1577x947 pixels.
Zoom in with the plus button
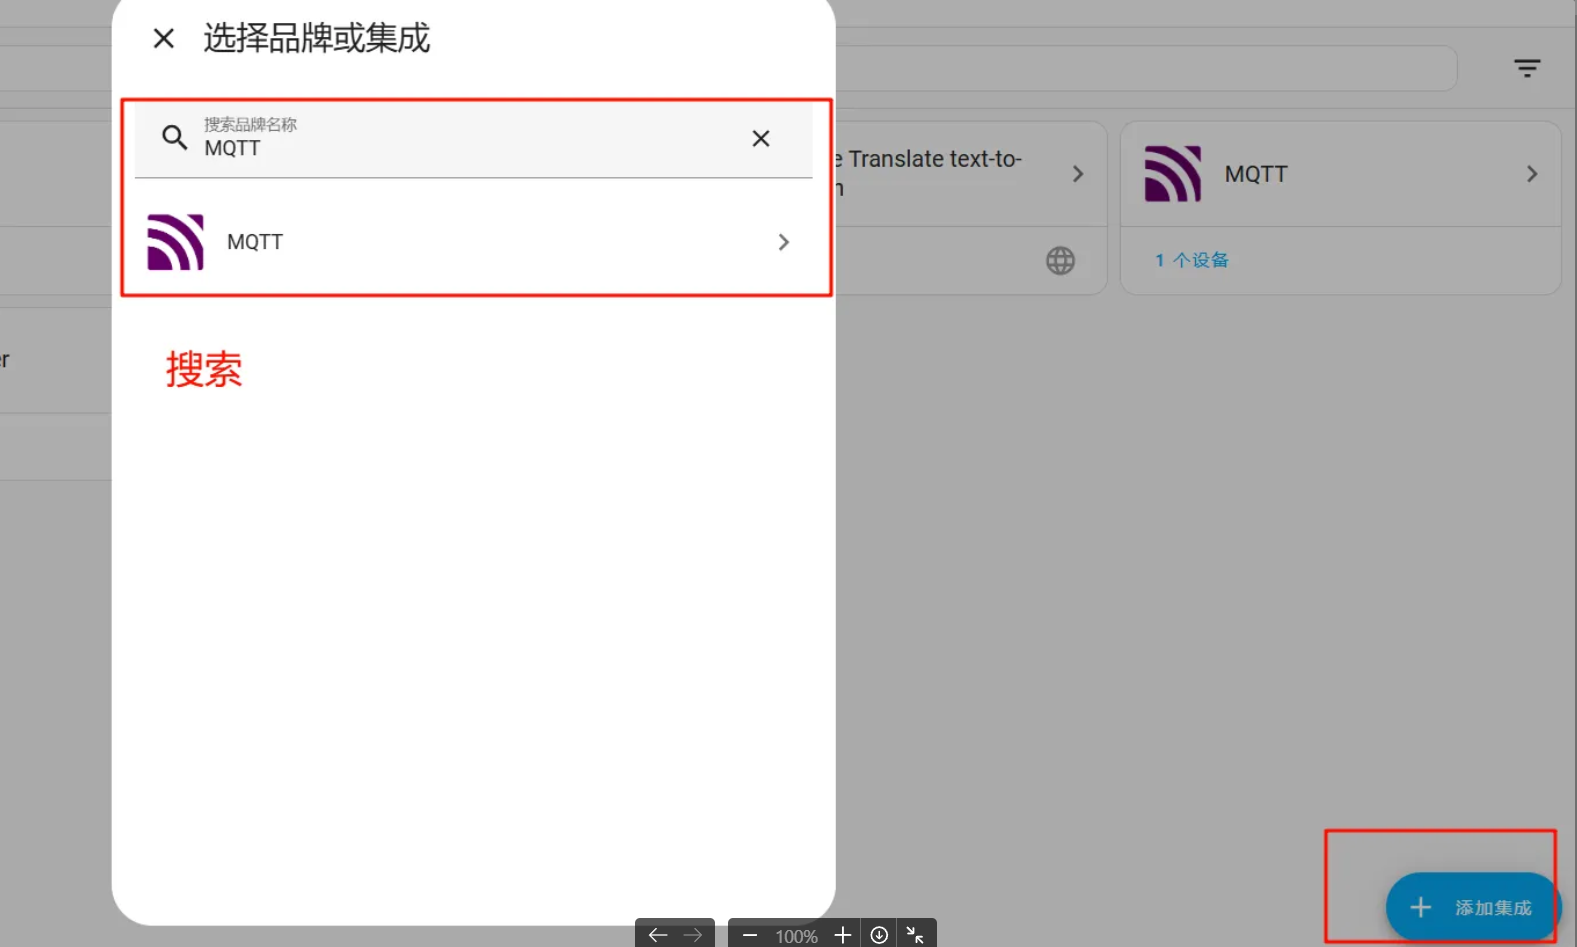tap(843, 935)
